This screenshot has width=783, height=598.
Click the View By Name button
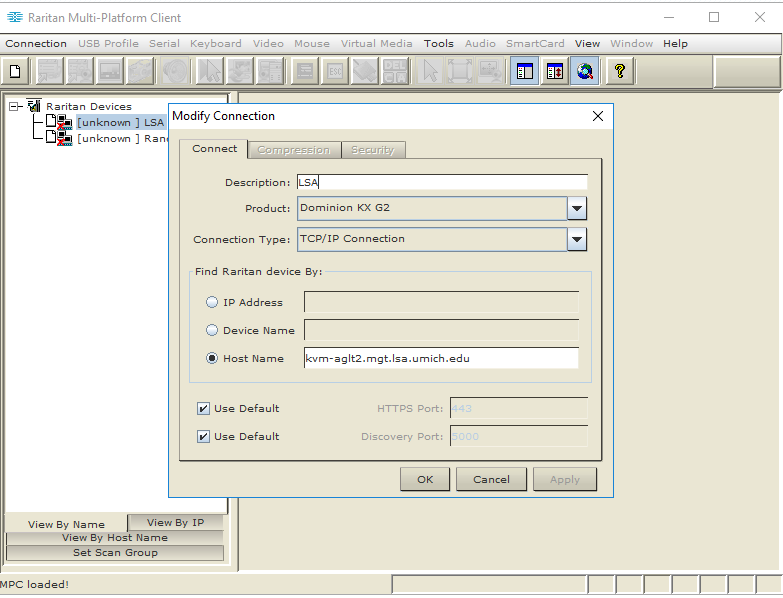tap(66, 524)
